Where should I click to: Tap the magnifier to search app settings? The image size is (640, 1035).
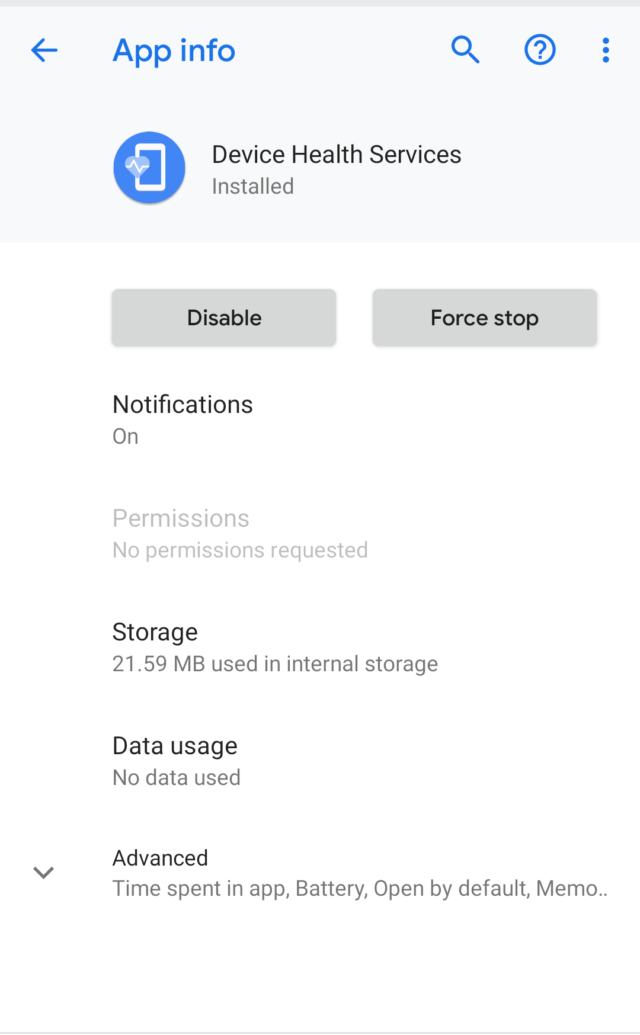pyautogui.click(x=465, y=49)
